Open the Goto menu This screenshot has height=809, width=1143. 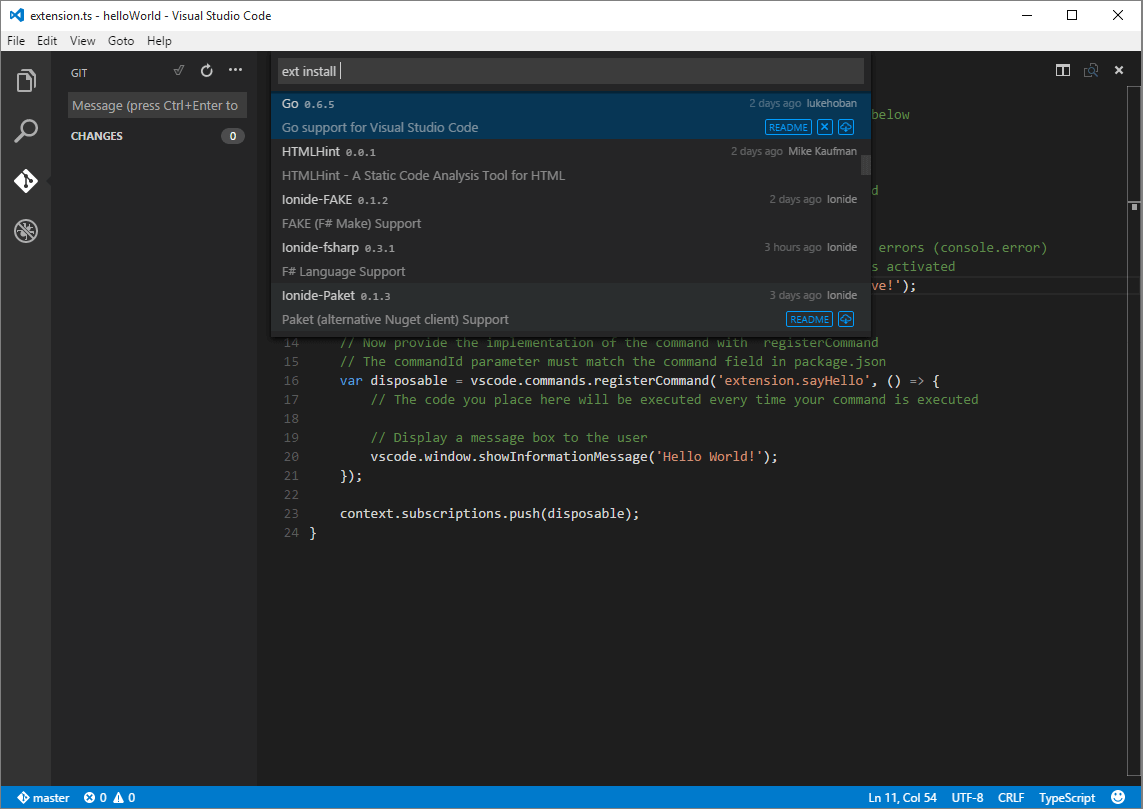coord(121,41)
